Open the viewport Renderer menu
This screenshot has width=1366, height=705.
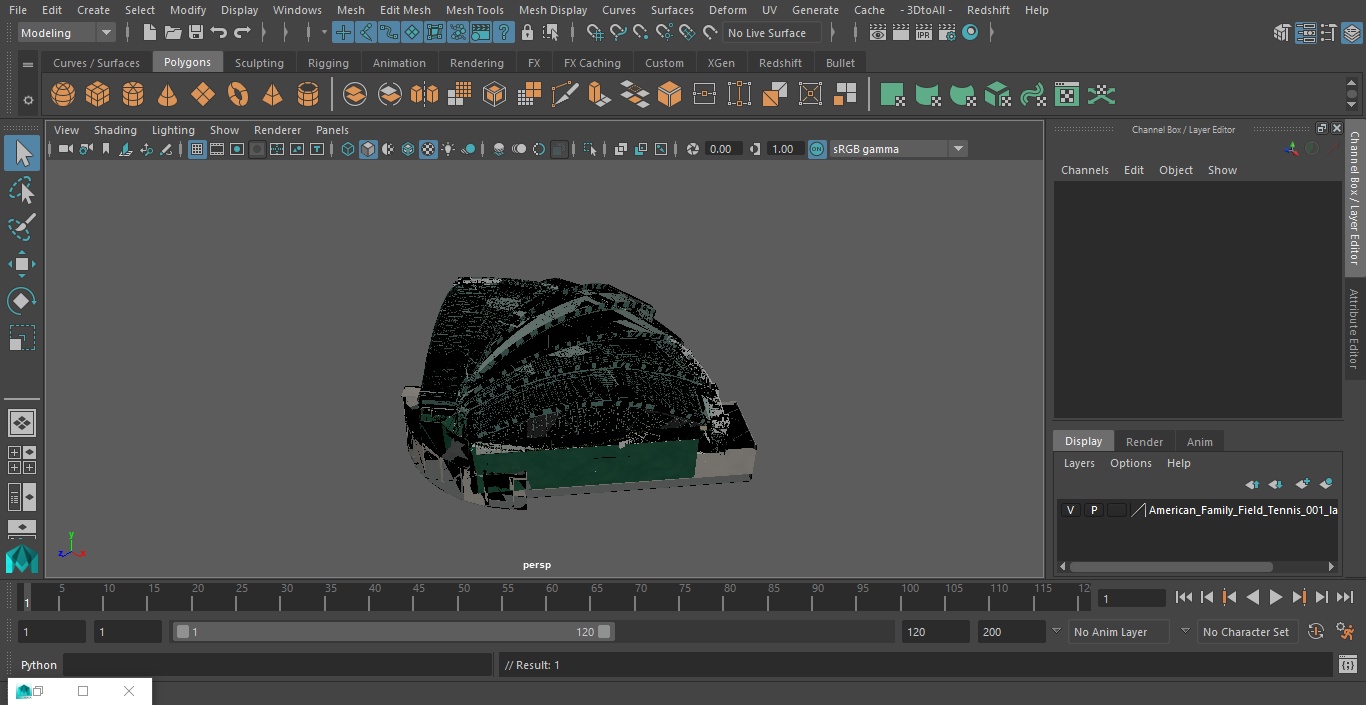click(277, 130)
